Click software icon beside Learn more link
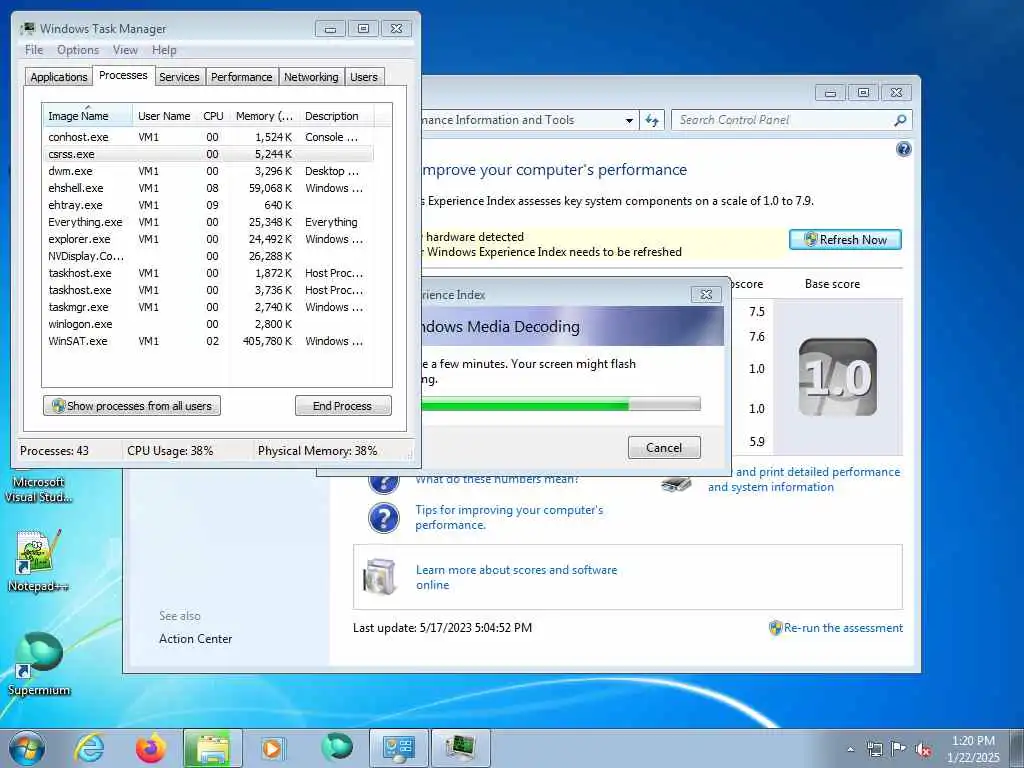 click(x=380, y=577)
